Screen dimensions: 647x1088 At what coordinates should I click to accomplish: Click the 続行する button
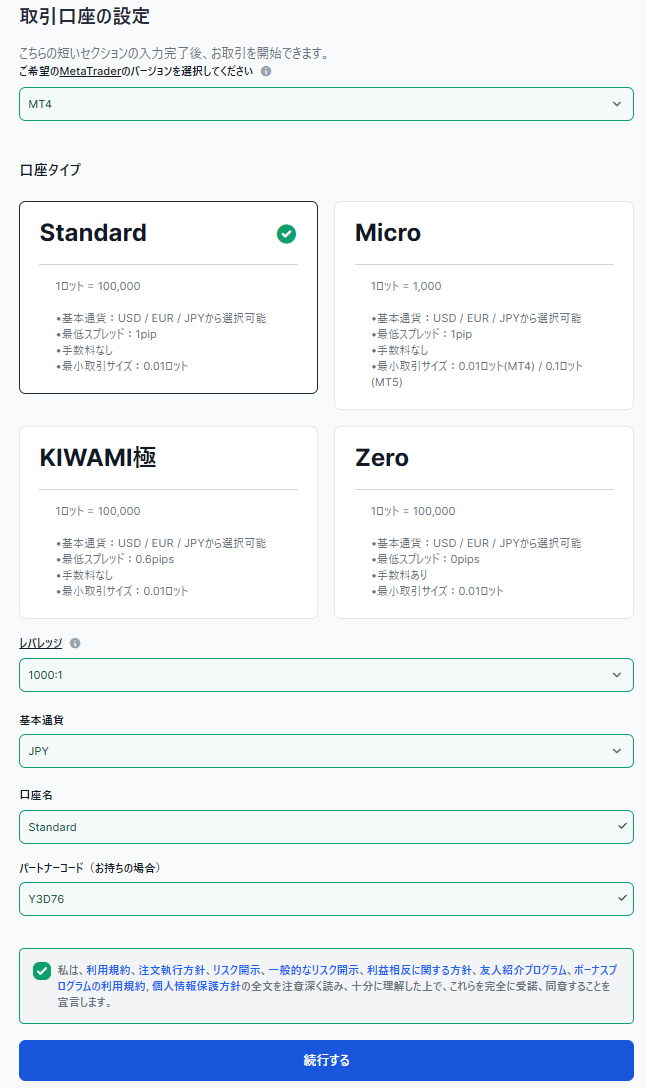point(326,1060)
